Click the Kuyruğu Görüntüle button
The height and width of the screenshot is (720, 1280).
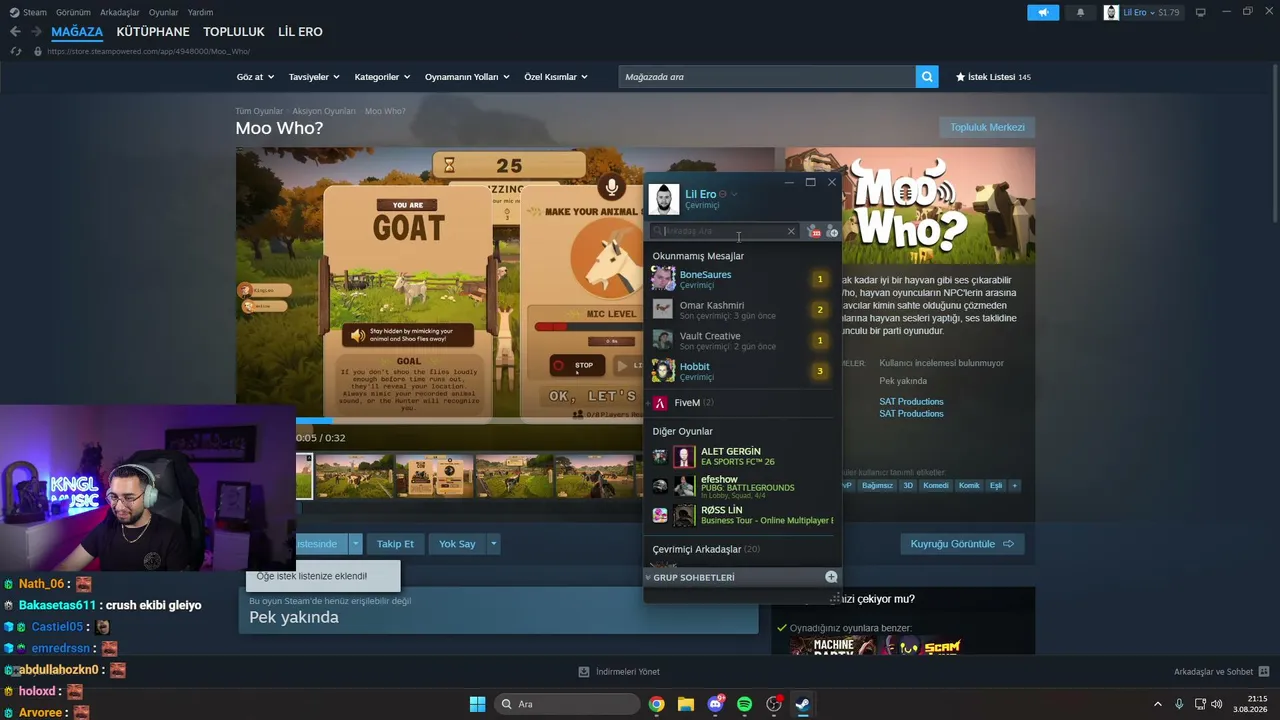click(962, 544)
